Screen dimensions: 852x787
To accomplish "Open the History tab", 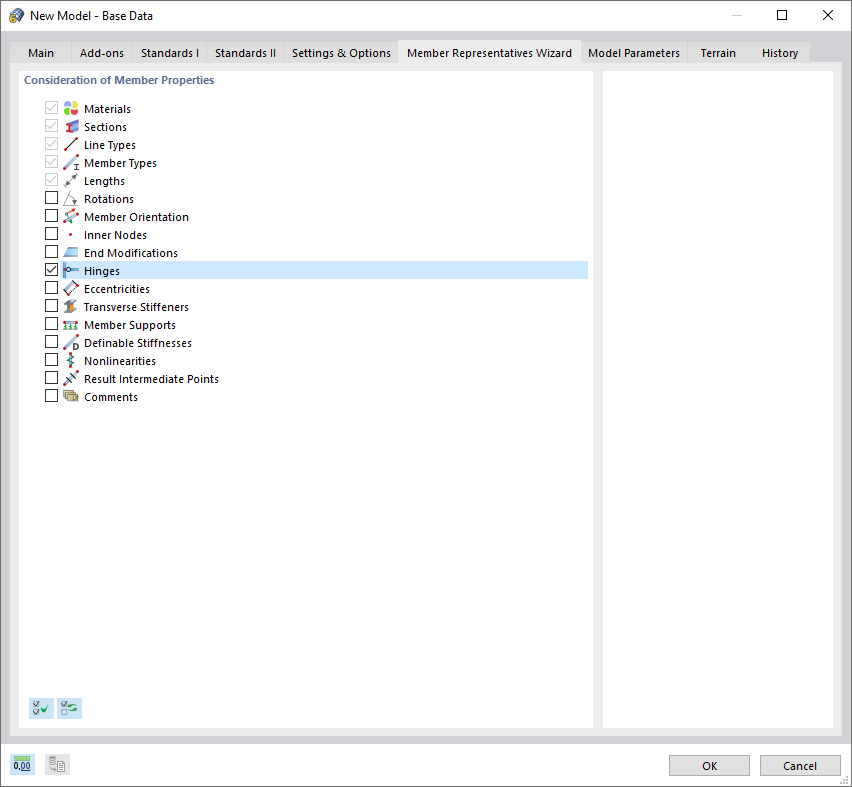I will [x=780, y=53].
